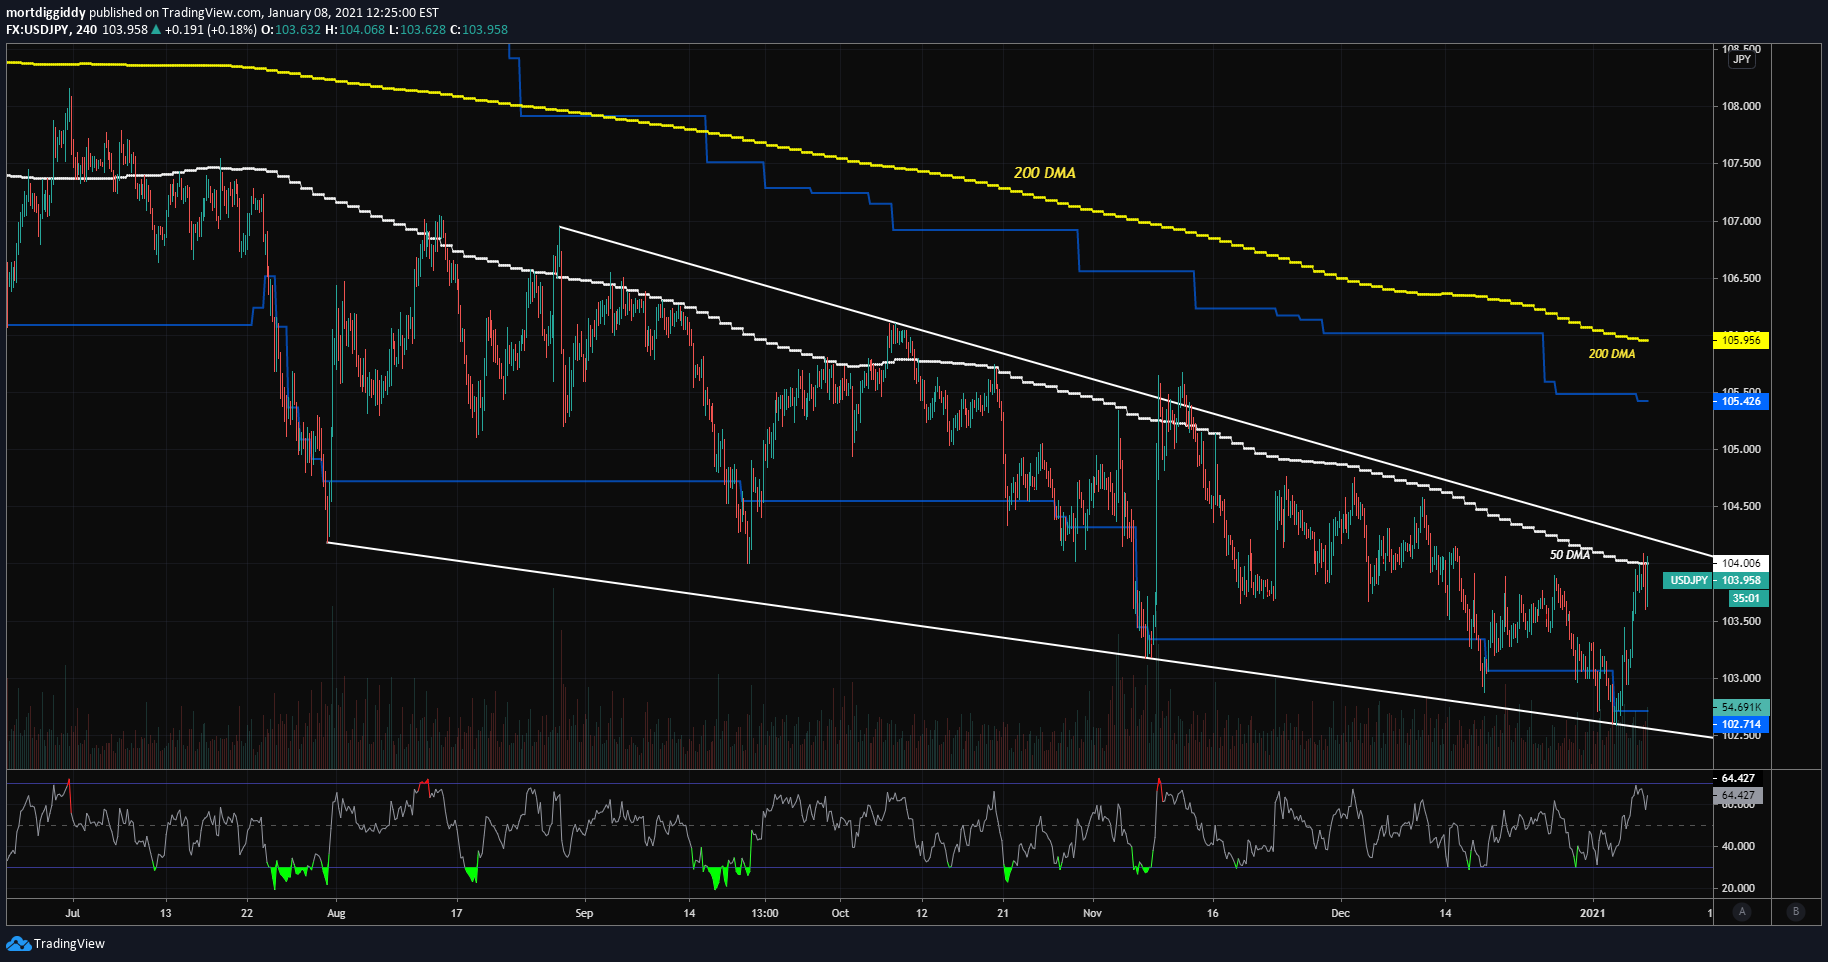Click the TradingView cloud logo
1828x962 pixels.
click(18, 943)
